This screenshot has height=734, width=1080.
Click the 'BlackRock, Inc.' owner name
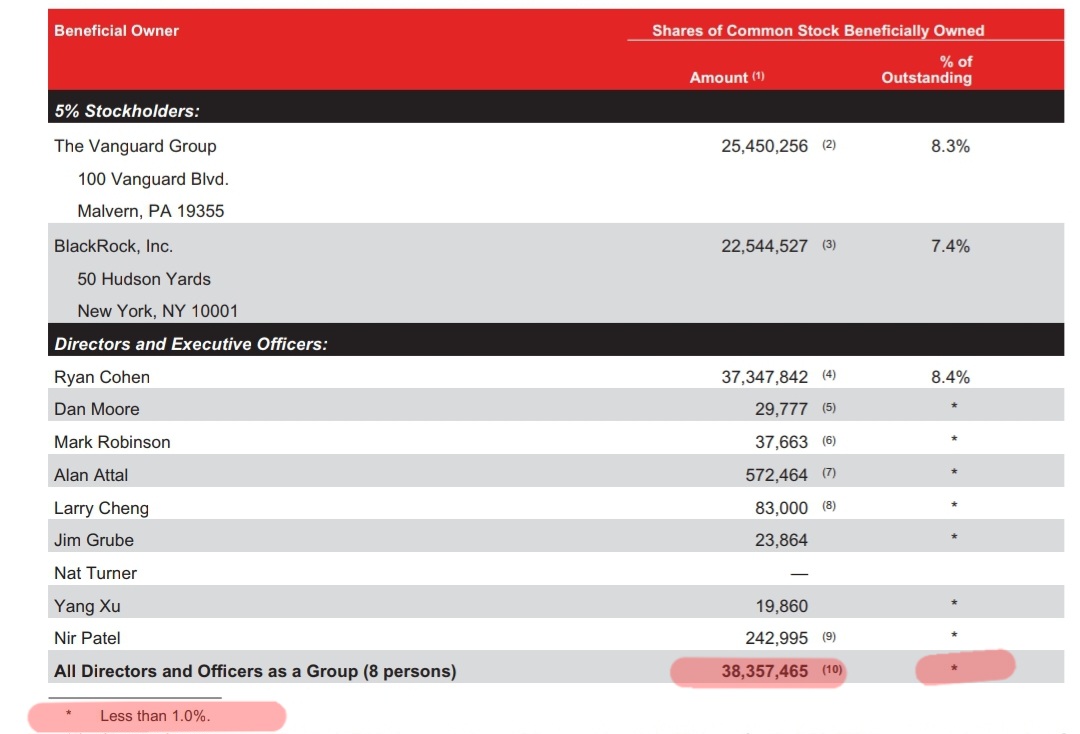point(114,246)
